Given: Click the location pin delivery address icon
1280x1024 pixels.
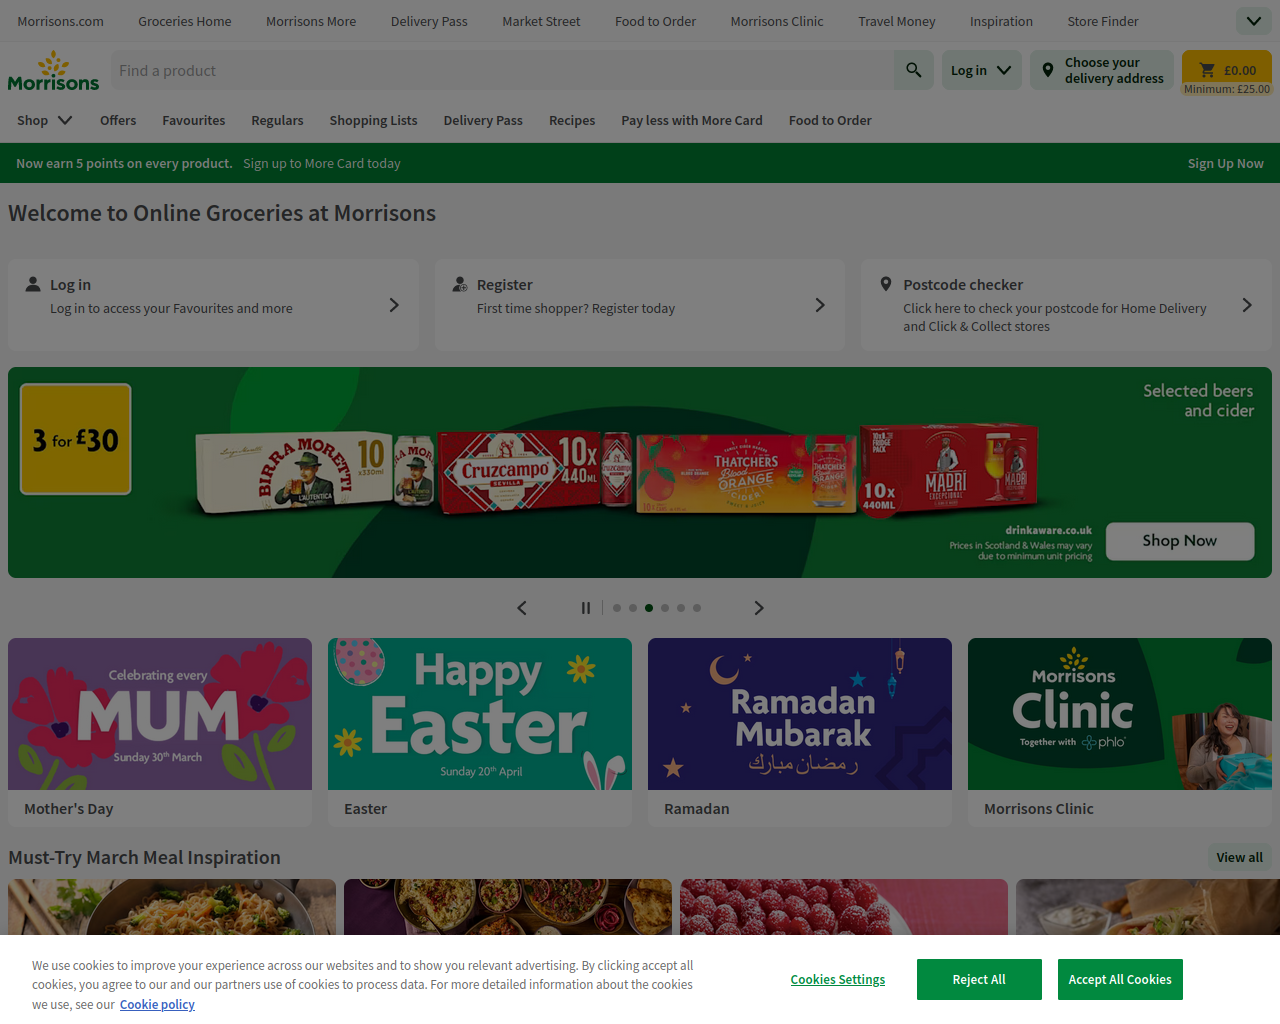Looking at the screenshot, I should tap(1047, 70).
